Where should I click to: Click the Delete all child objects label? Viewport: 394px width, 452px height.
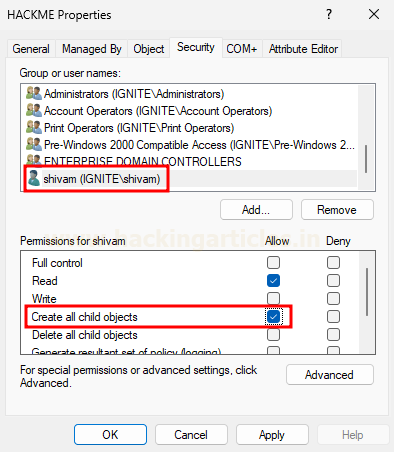coord(85,335)
